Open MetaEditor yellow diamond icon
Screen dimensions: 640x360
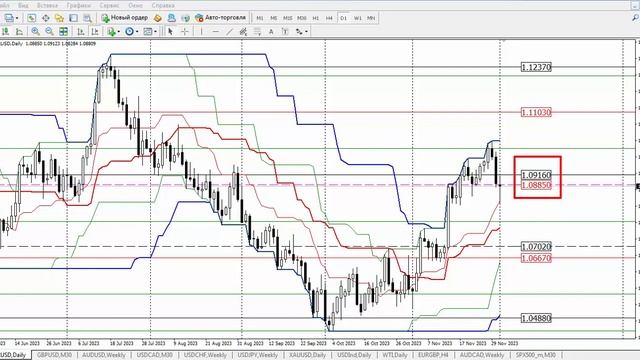(158, 18)
